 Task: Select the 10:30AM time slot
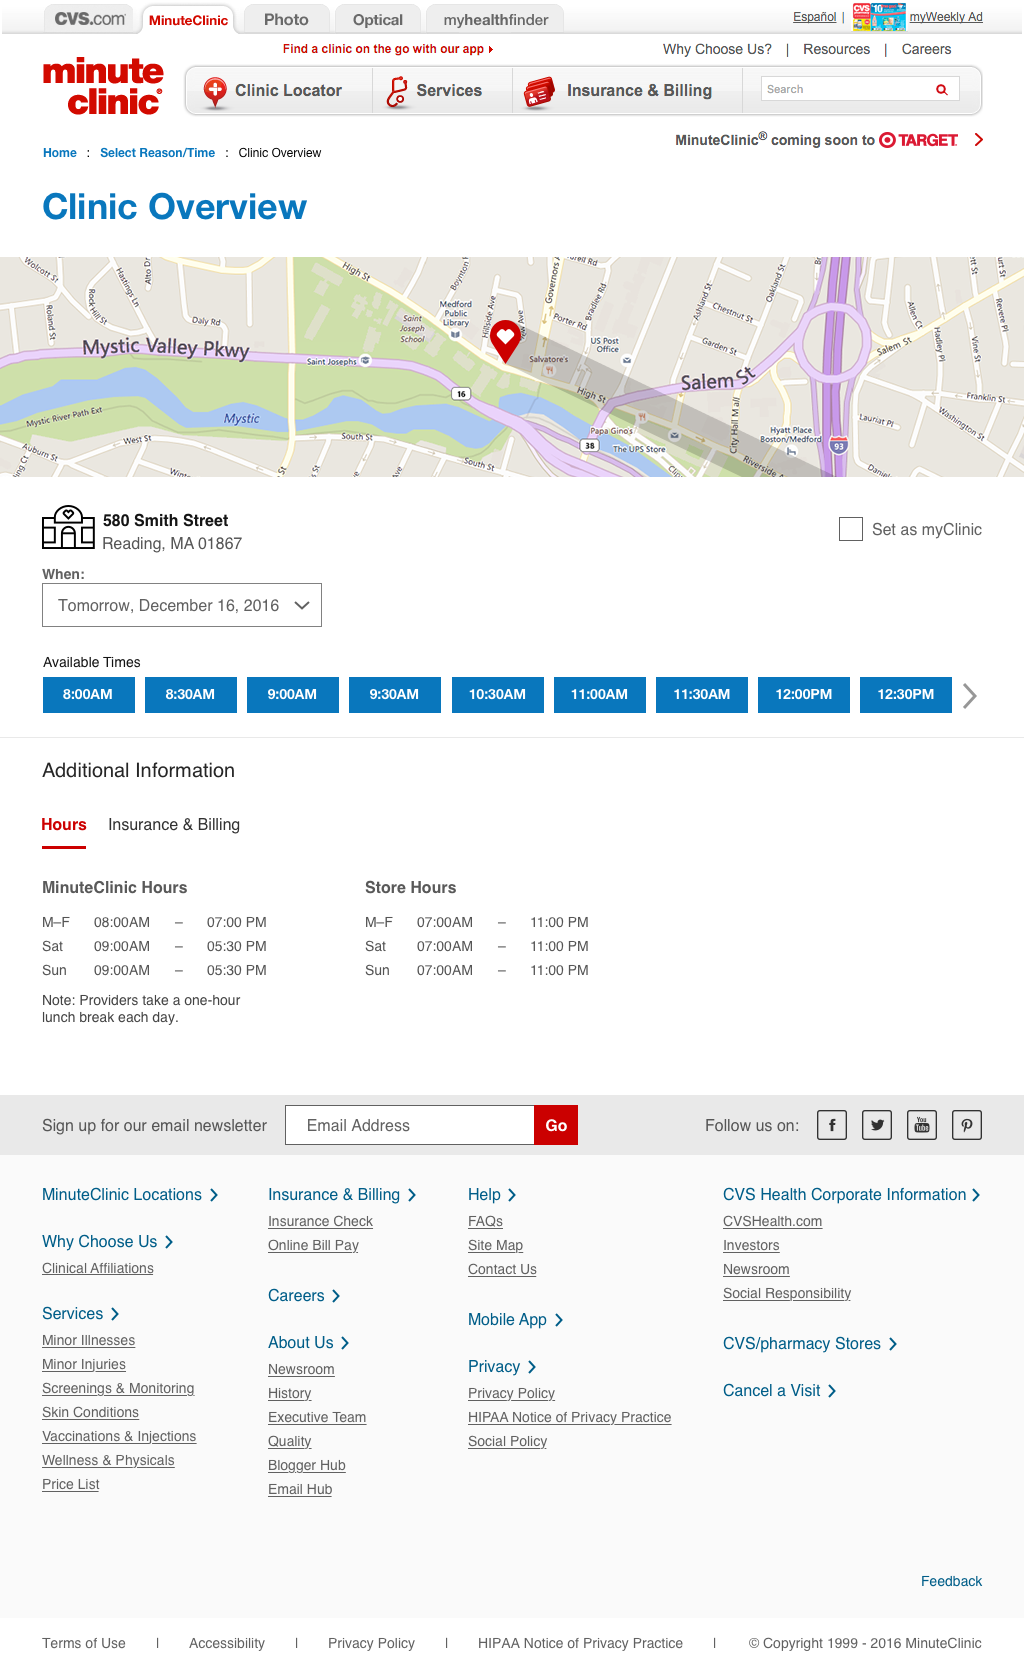tap(497, 694)
